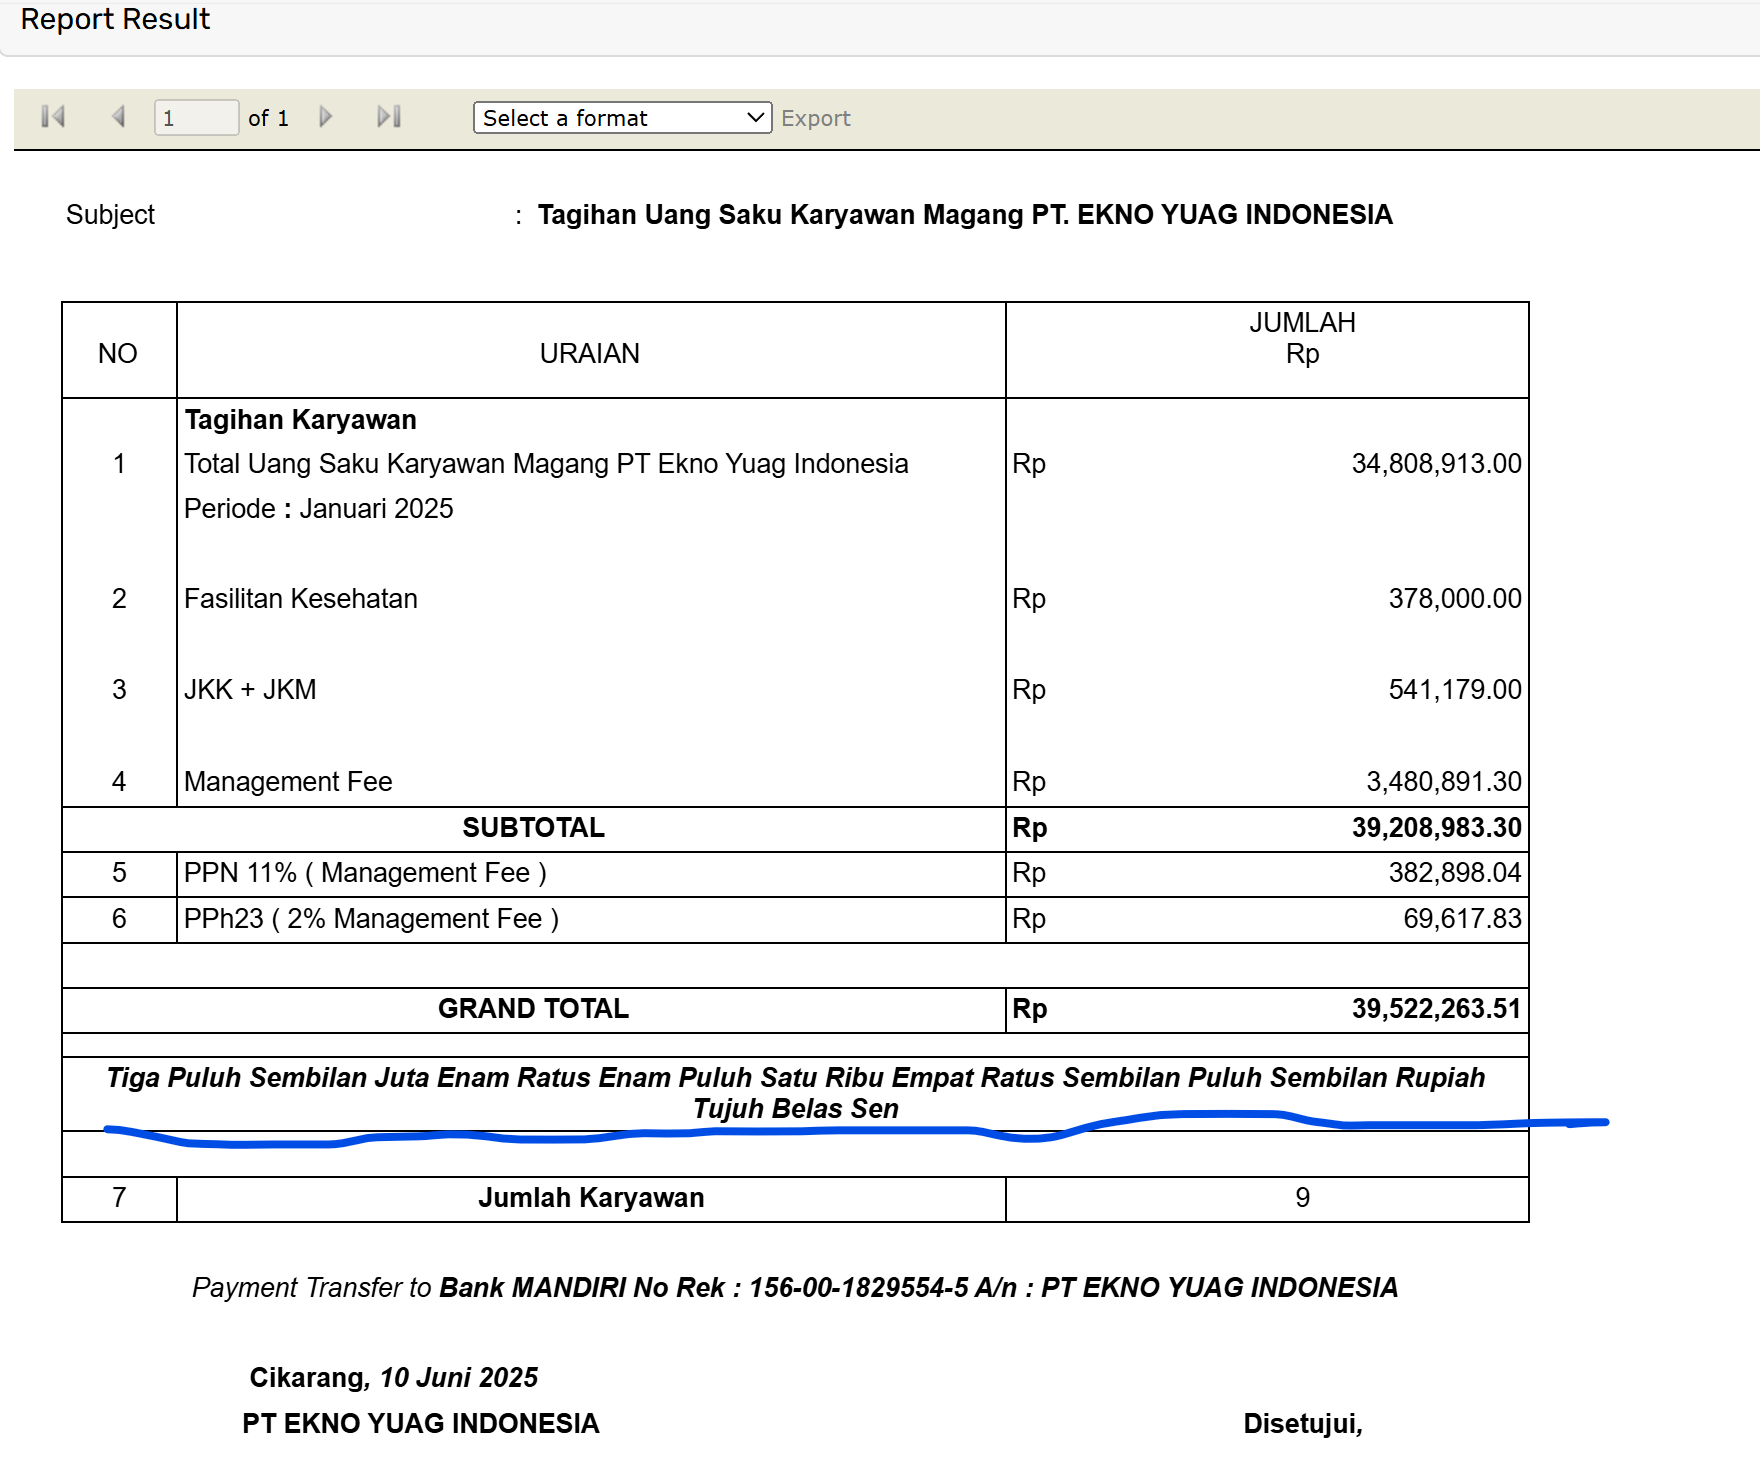
Task: Click amount 69,617.83
Action: 1462,919
